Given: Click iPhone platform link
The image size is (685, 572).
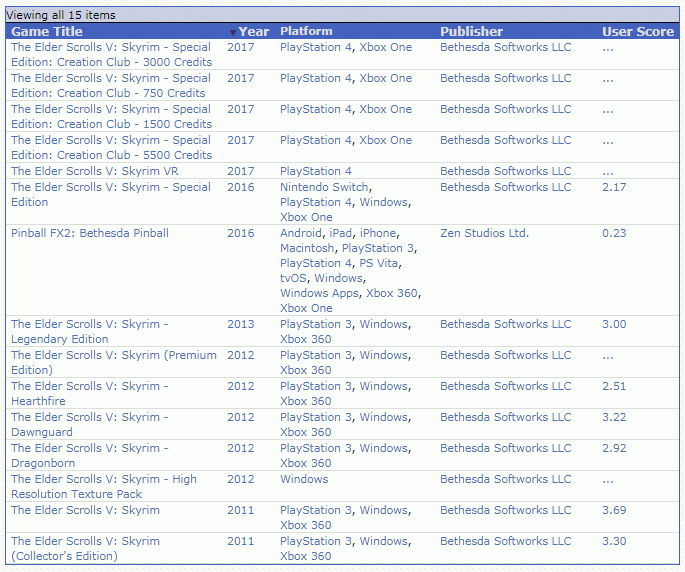Looking at the screenshot, I should click(378, 233).
